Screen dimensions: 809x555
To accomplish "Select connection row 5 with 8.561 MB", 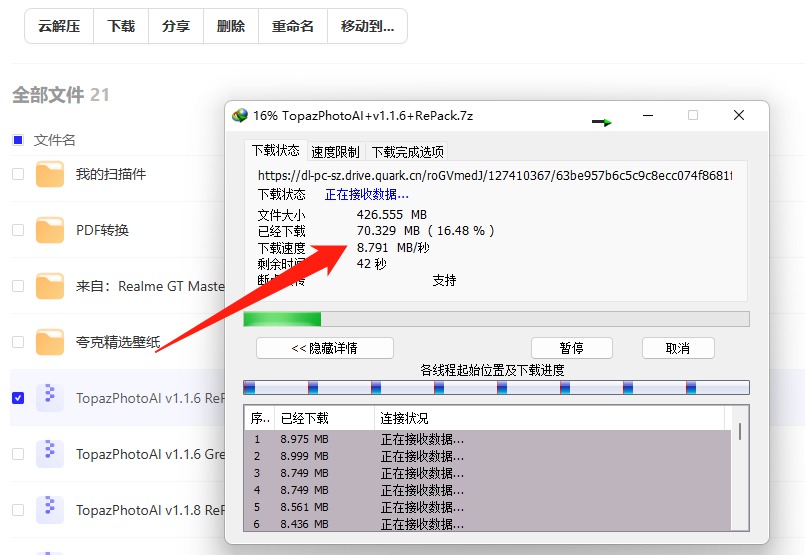I will (x=488, y=507).
